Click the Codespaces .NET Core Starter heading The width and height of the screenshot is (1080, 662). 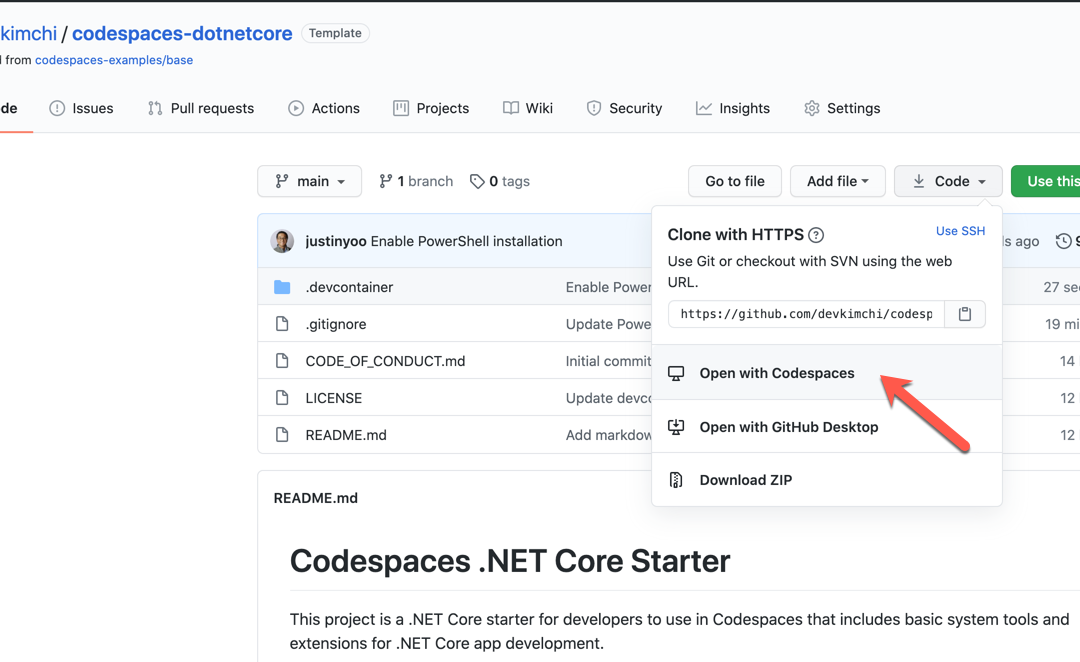tap(510, 561)
